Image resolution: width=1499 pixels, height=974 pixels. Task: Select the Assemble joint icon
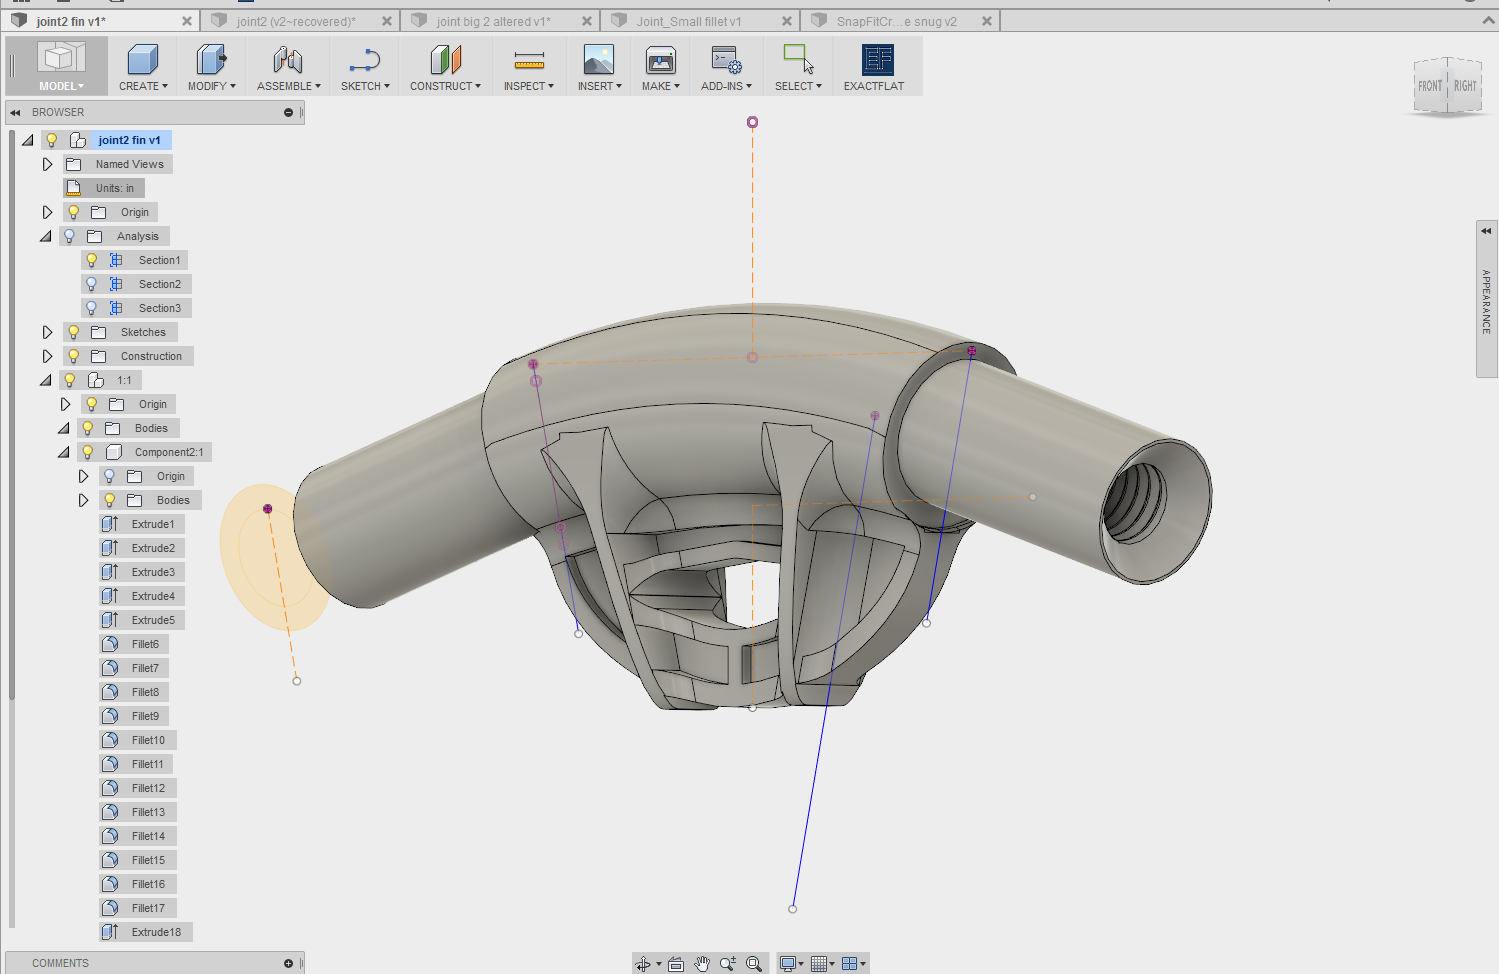(288, 61)
